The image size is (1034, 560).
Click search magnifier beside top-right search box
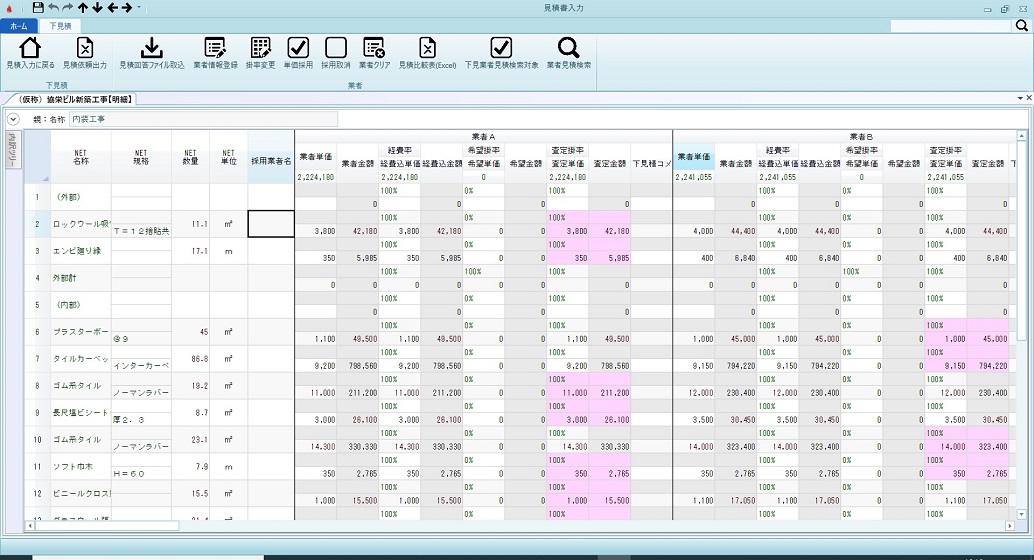pyautogui.click(x=1021, y=26)
